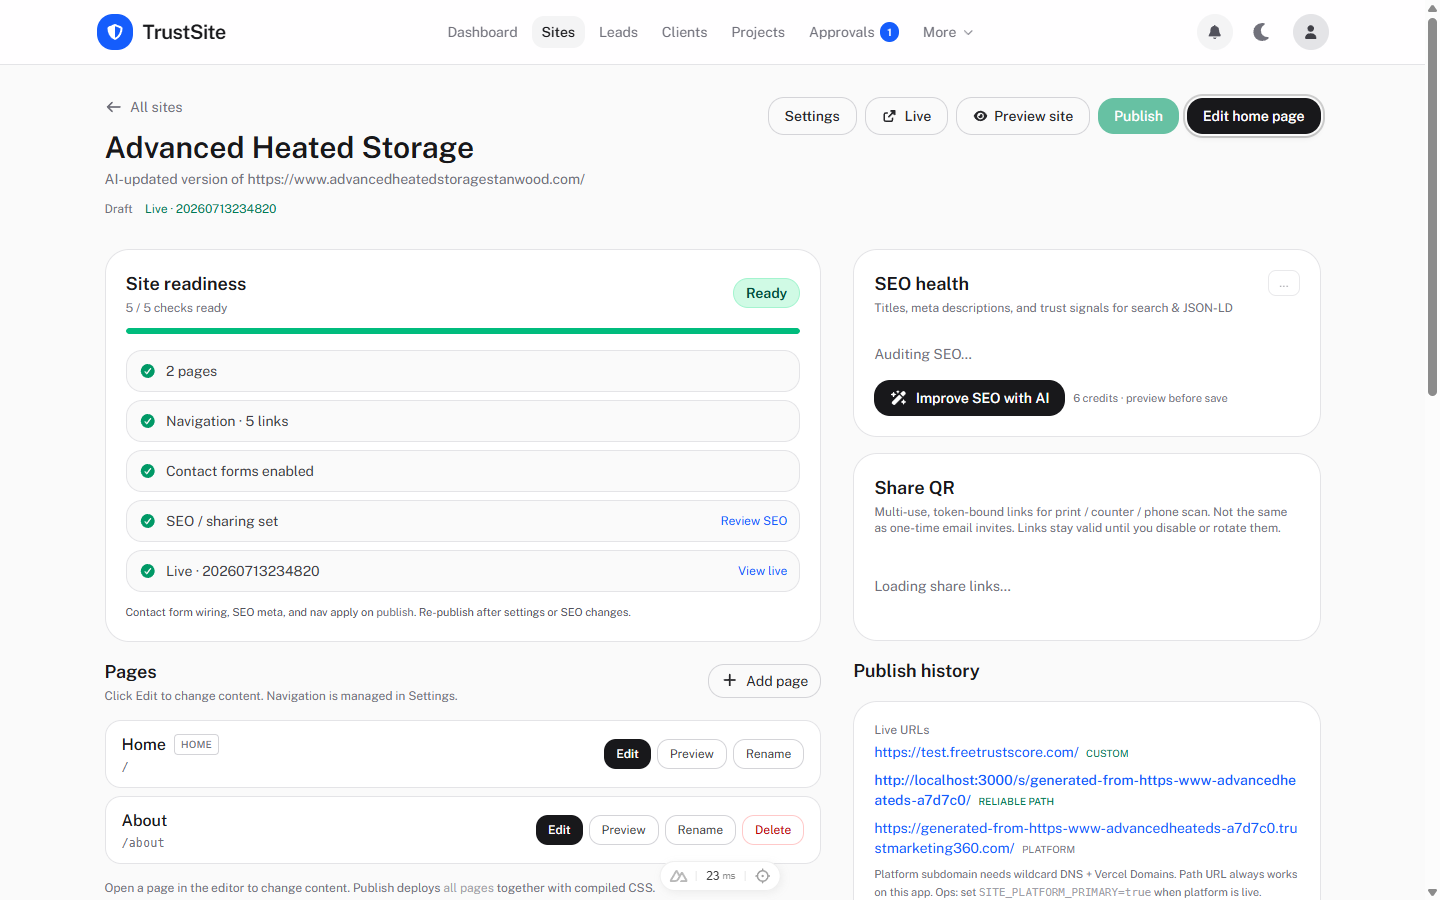Publish the site
The height and width of the screenshot is (900, 1440).
click(x=1138, y=116)
